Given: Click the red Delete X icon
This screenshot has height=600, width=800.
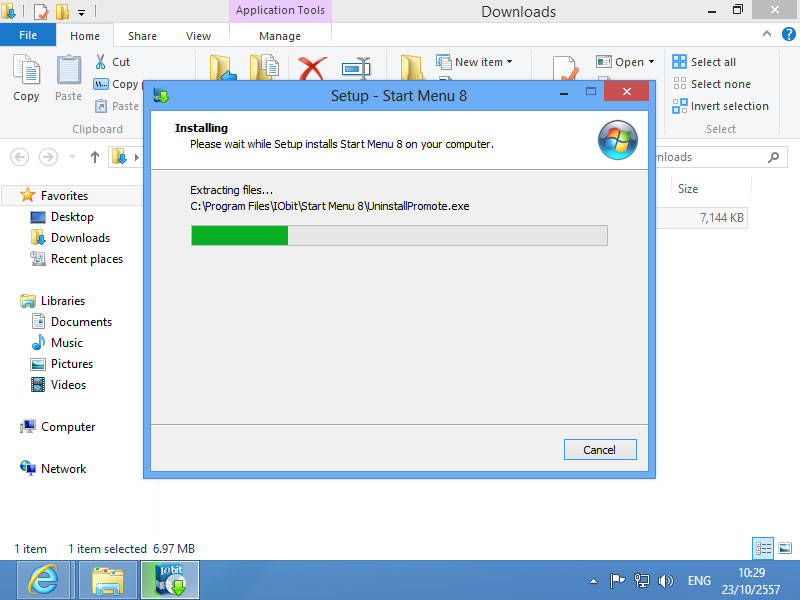Looking at the screenshot, I should click(x=312, y=68).
